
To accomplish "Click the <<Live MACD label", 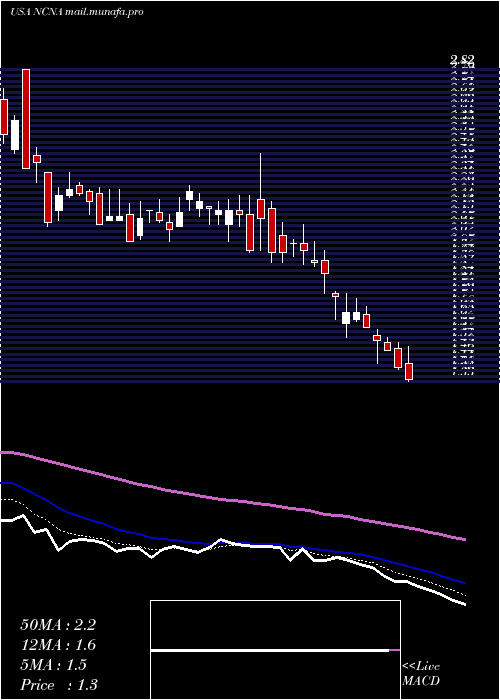I will (421, 674).
